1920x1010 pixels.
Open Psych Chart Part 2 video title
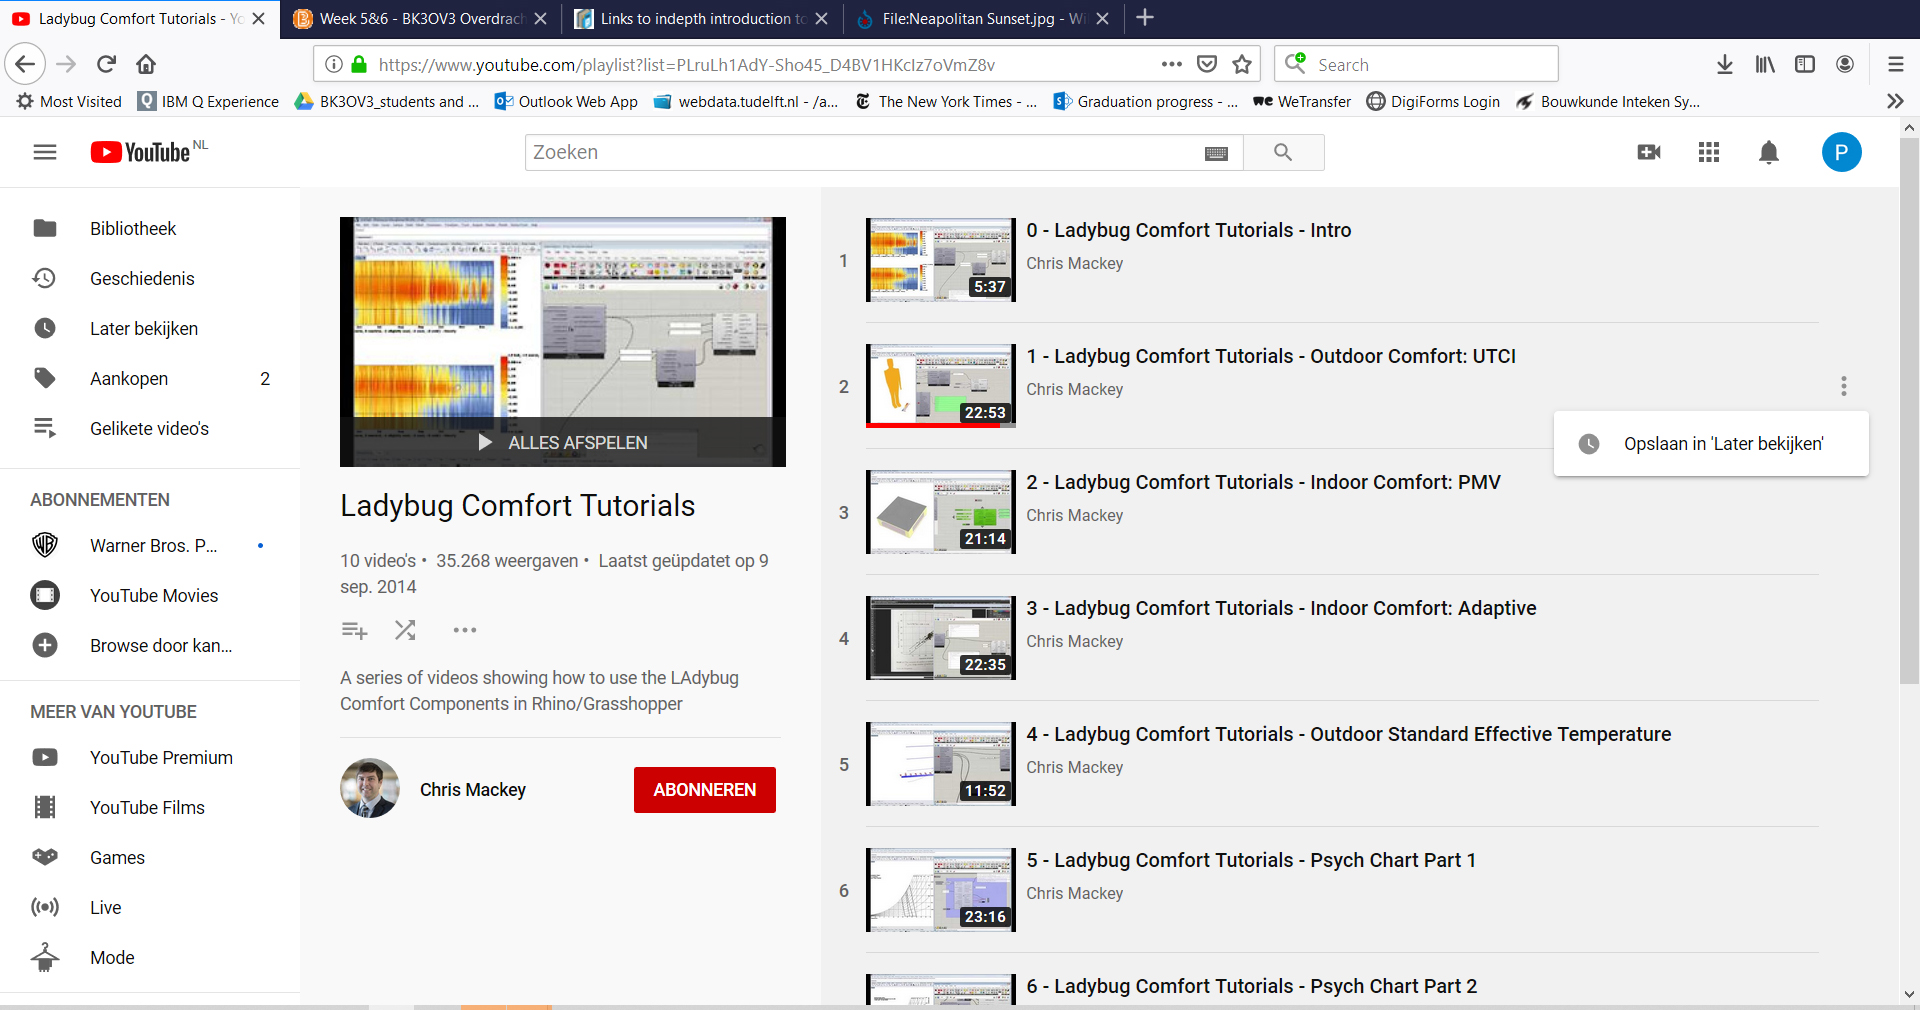point(1251,986)
